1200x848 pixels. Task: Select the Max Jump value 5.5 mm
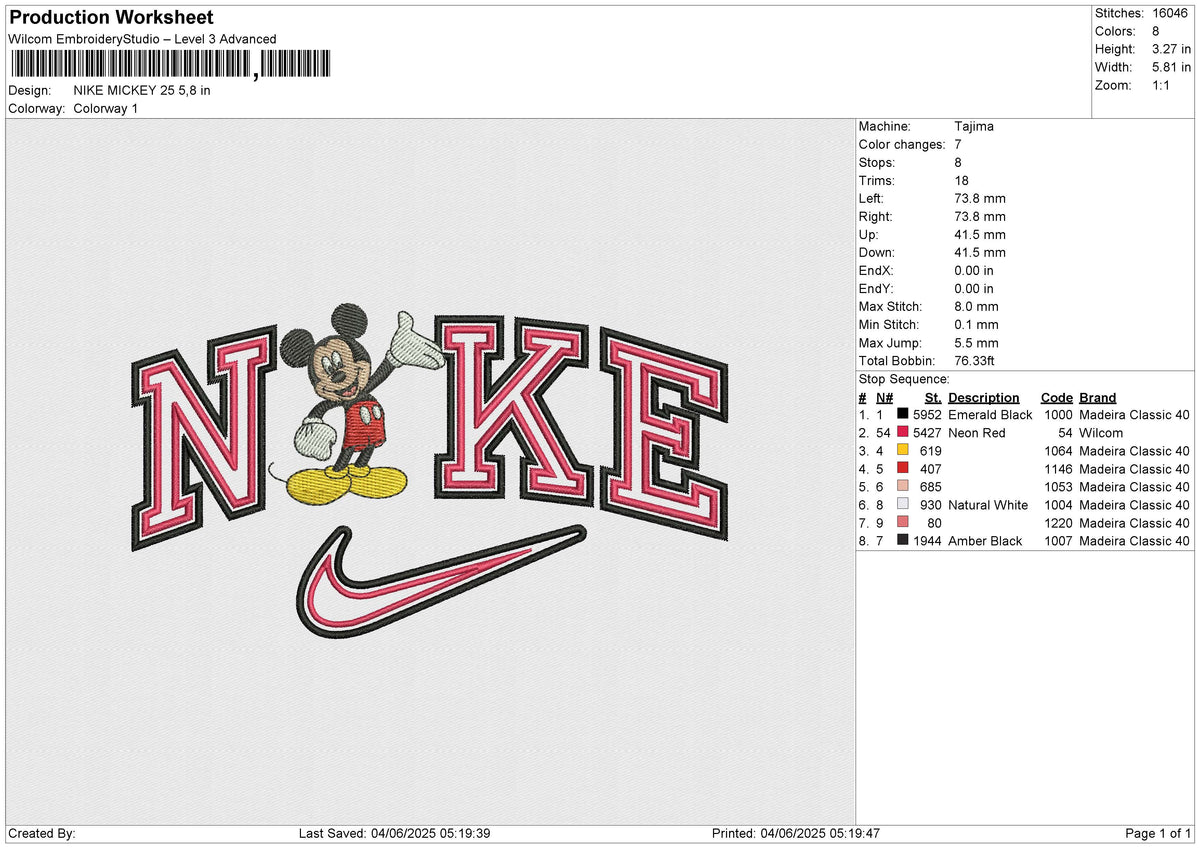tap(976, 343)
